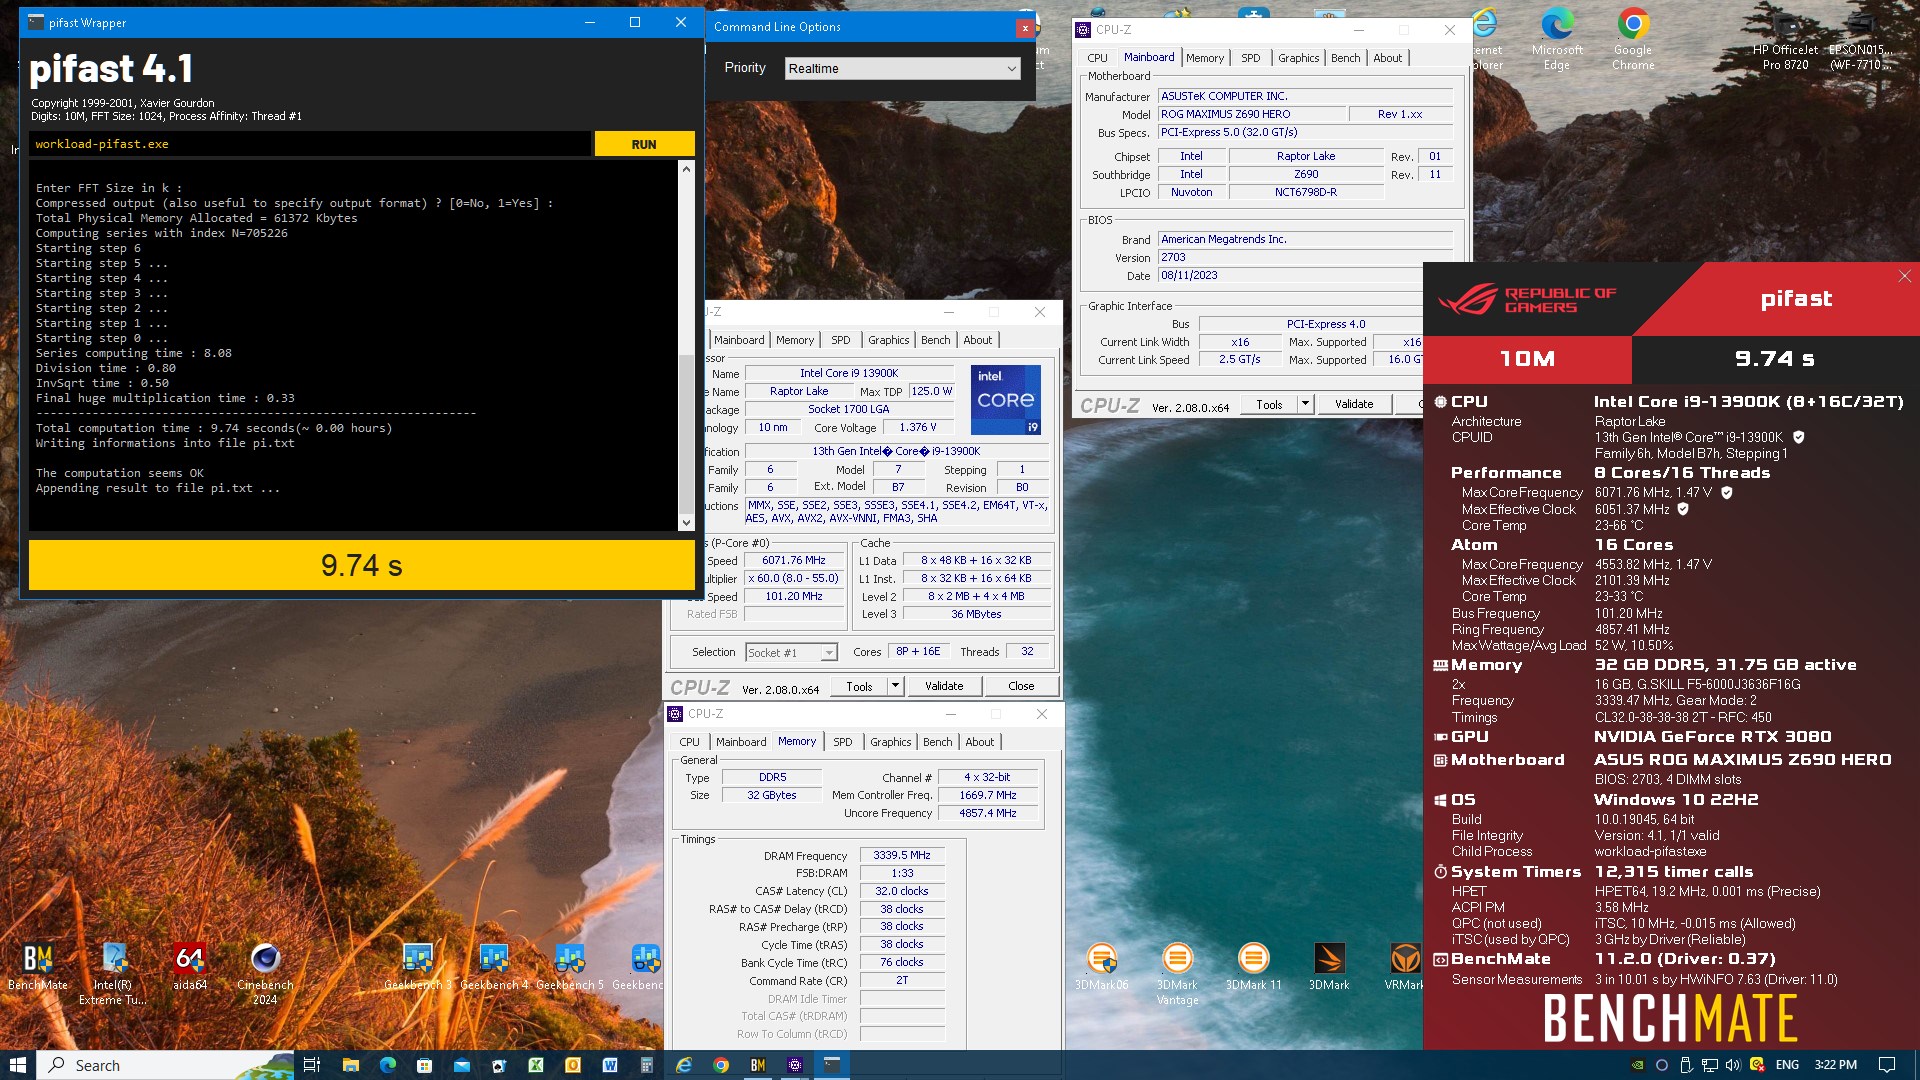Open the Microsoft Edge desktop shortcut
The image size is (1920, 1080).
click(1557, 40)
